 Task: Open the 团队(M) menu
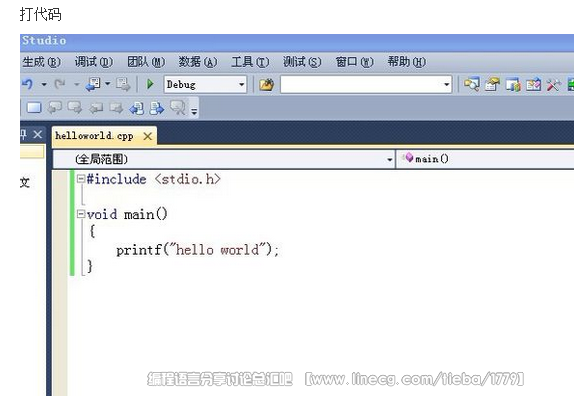(x=146, y=62)
